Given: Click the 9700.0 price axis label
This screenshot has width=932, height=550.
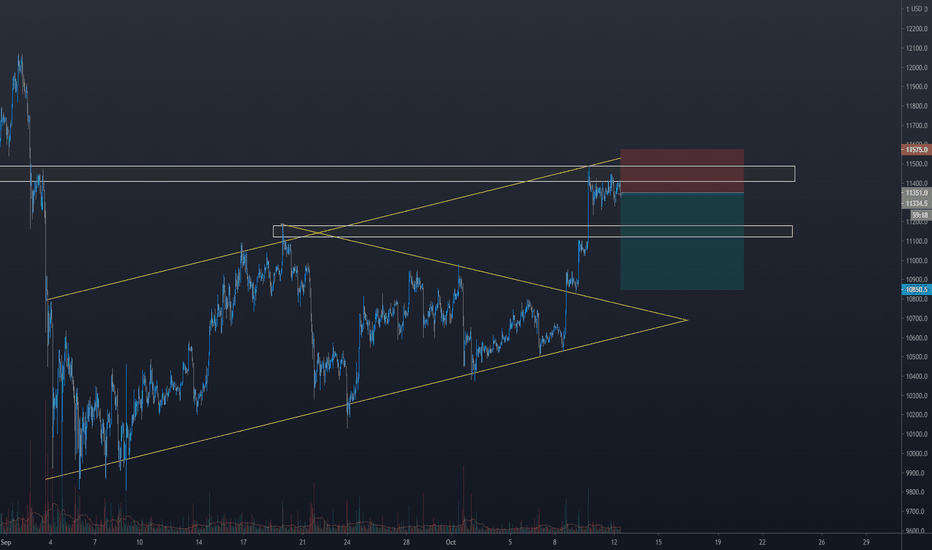Looking at the screenshot, I should coord(917,511).
